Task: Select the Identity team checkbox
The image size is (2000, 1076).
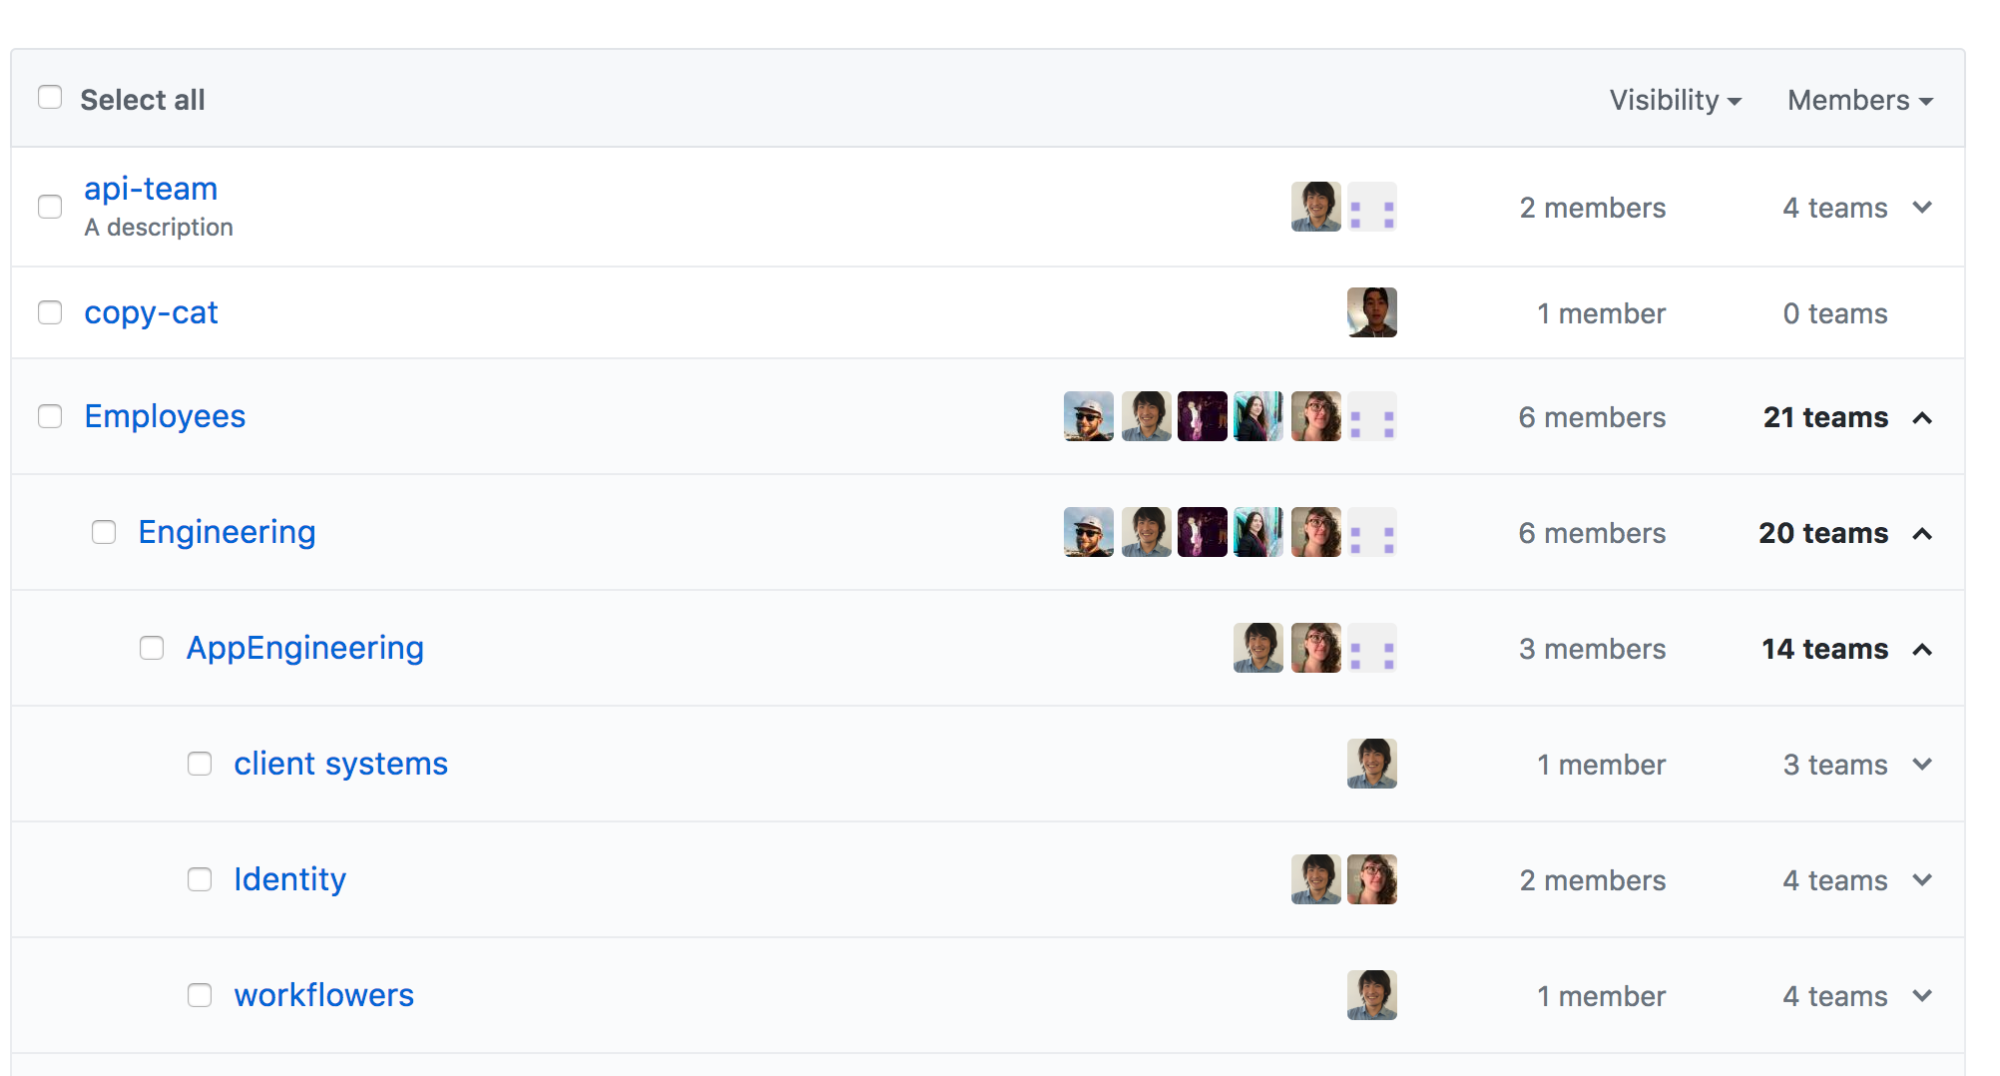Action: pos(200,880)
